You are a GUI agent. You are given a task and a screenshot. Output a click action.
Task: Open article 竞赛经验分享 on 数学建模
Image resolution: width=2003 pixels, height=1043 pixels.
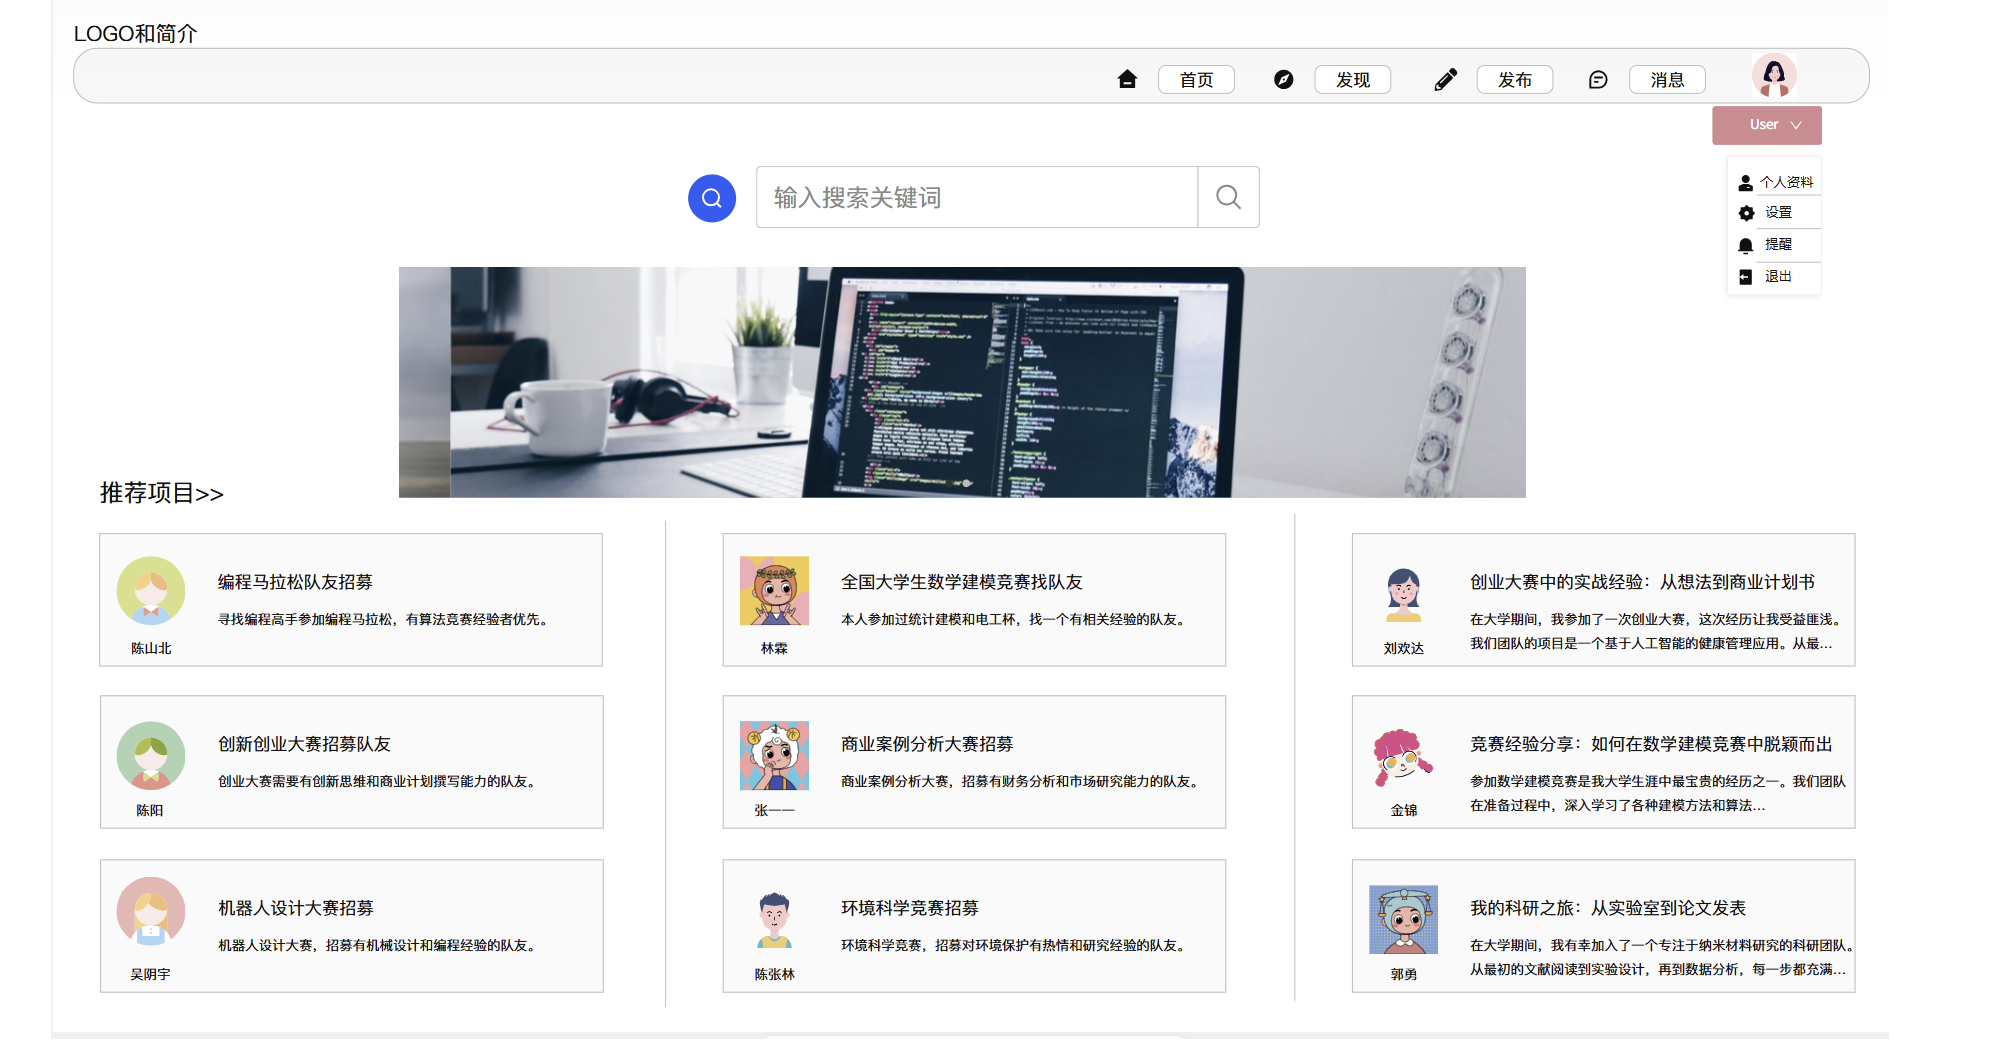[1651, 744]
